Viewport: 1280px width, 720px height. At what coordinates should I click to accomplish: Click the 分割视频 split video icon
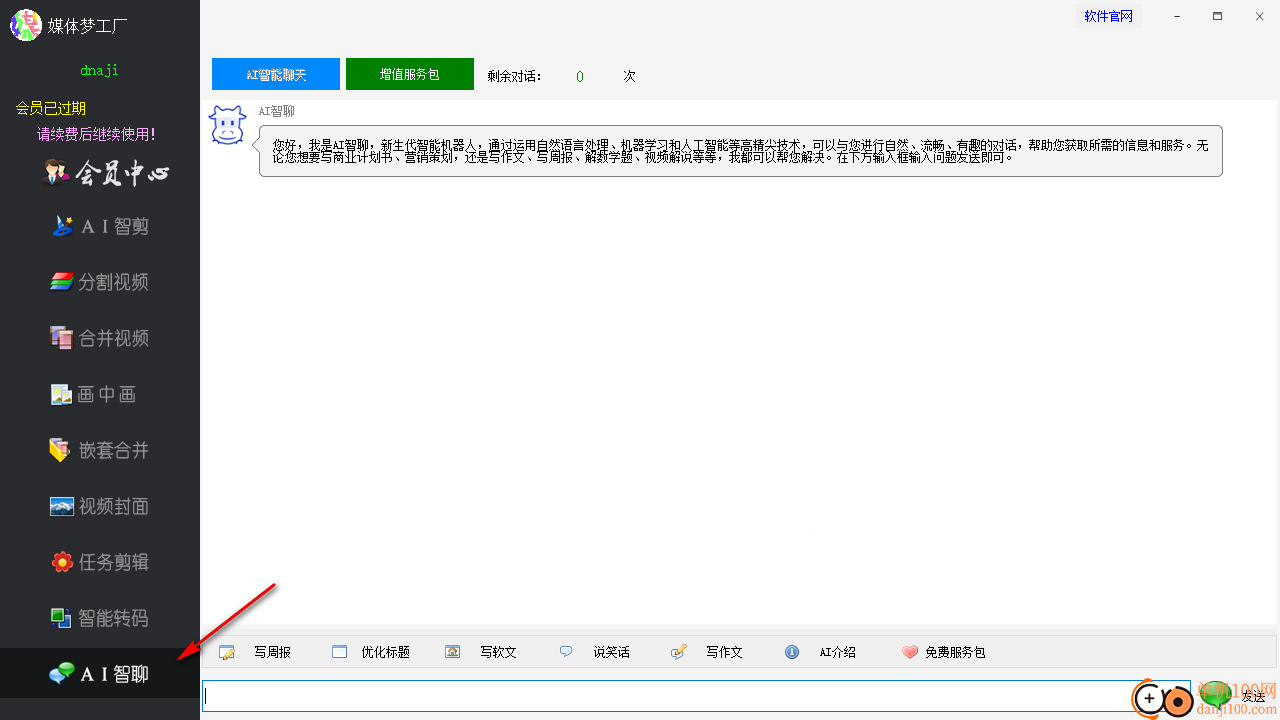62,282
